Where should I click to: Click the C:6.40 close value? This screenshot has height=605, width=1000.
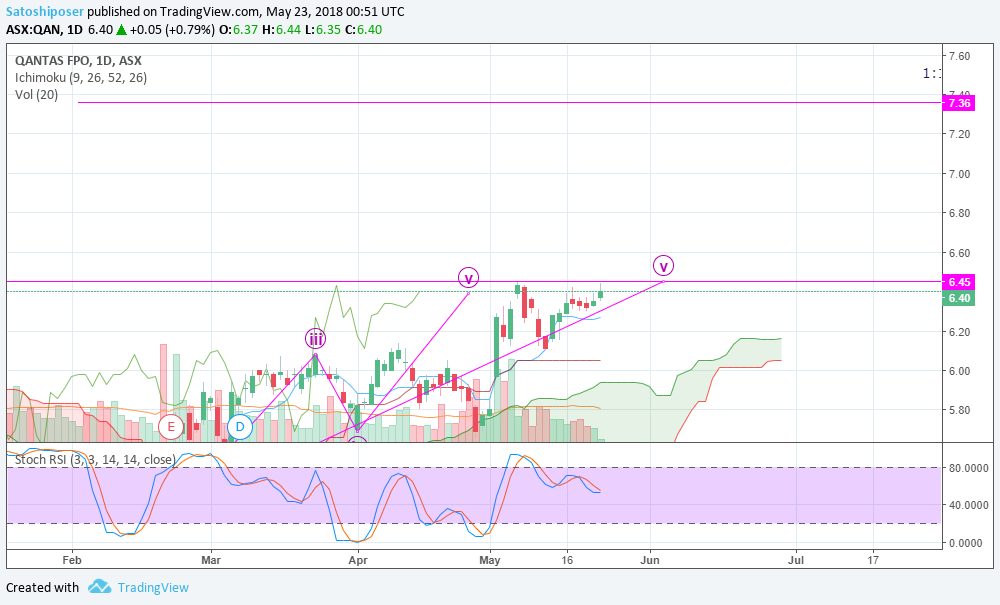click(364, 29)
